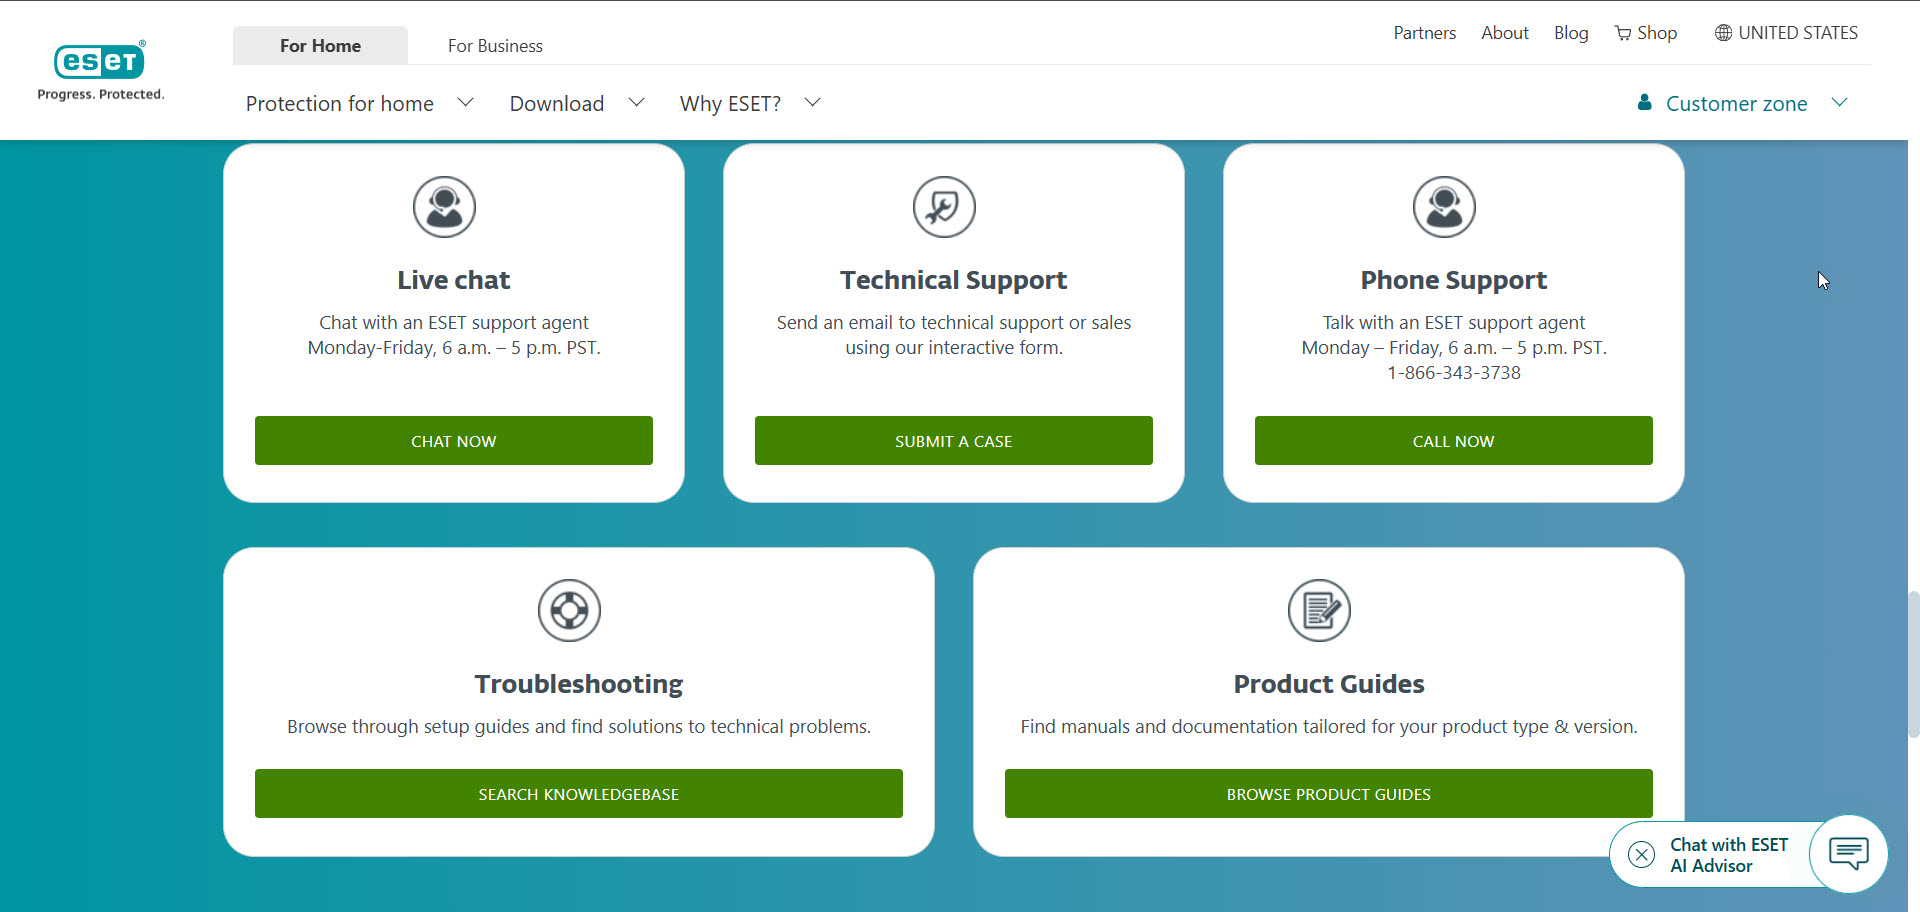Click the page vertical scrollbar thumb
The width and height of the screenshot is (1920, 912).
point(1914,665)
